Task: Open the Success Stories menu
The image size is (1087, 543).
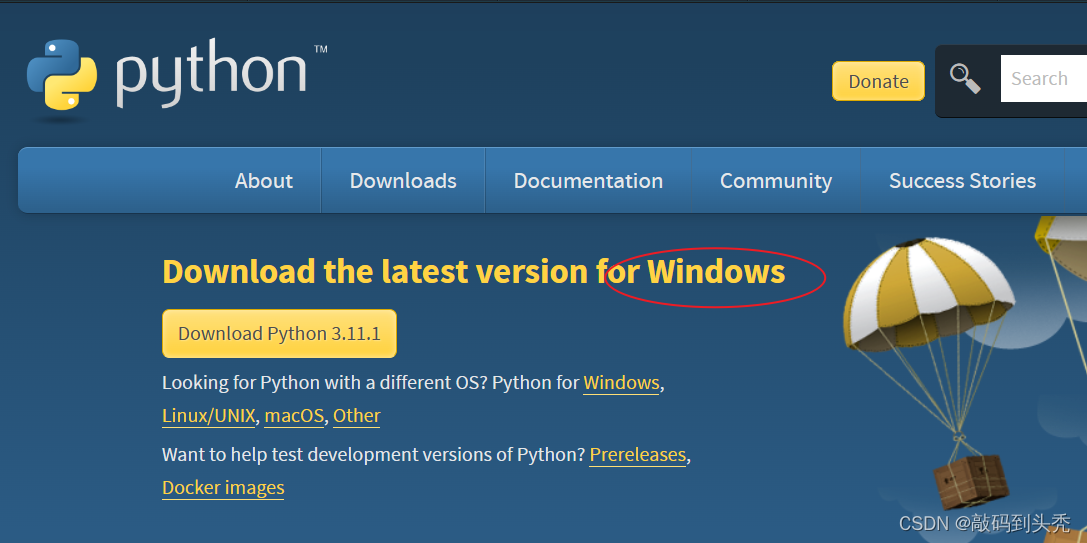Action: [x=962, y=180]
